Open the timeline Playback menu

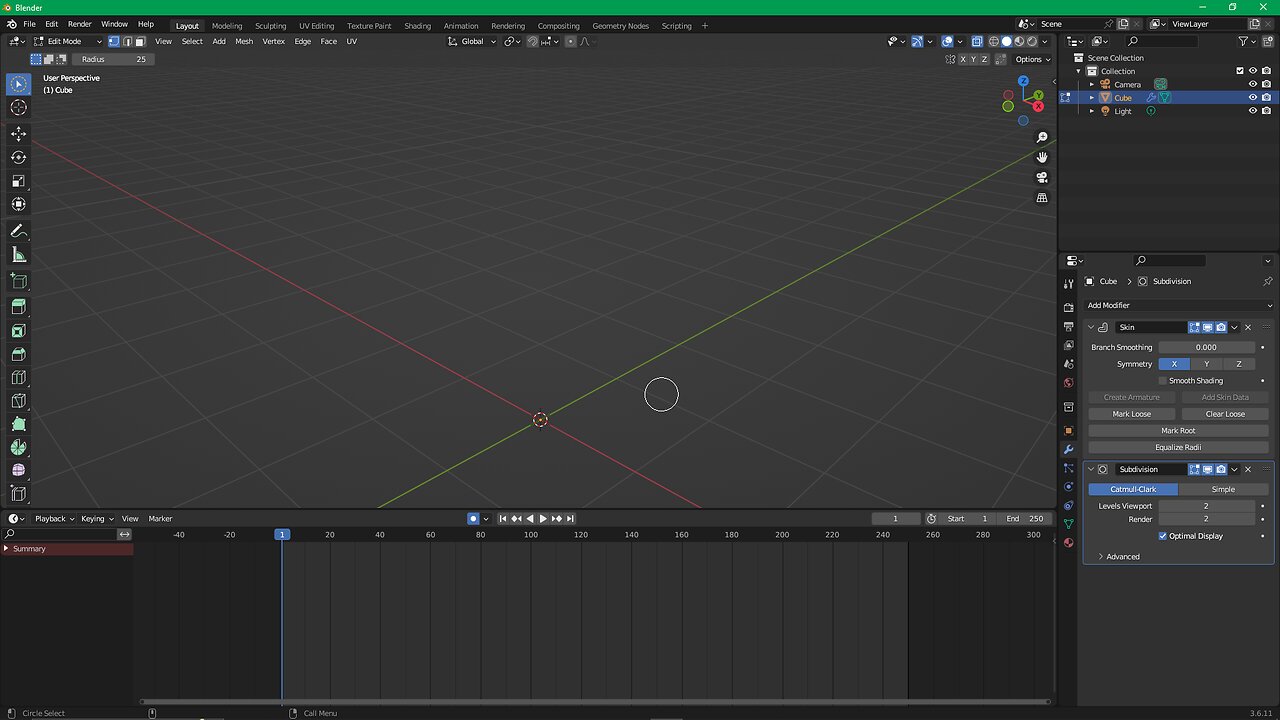53,518
